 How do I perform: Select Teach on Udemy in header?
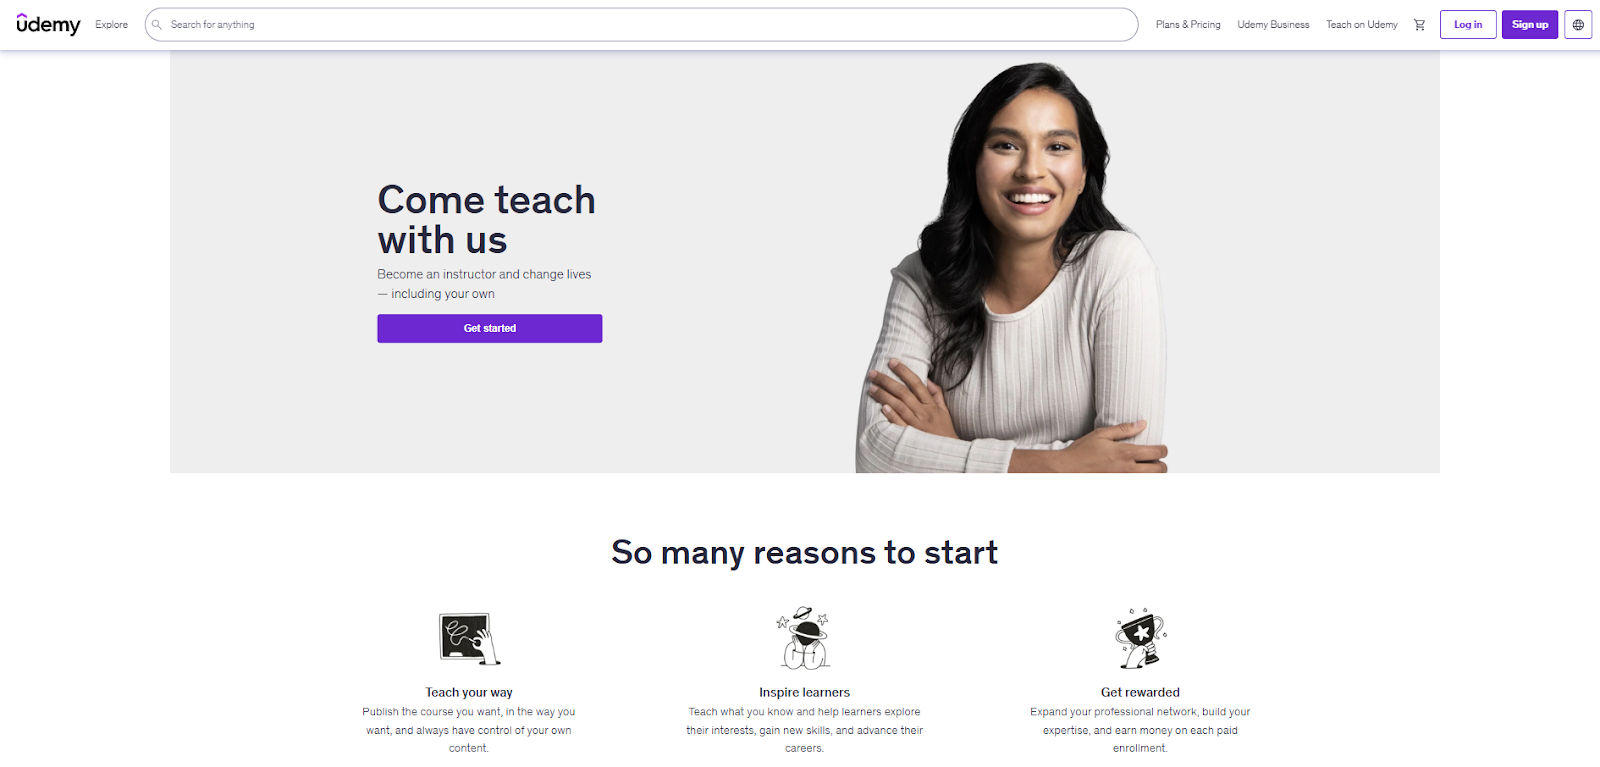coord(1362,24)
